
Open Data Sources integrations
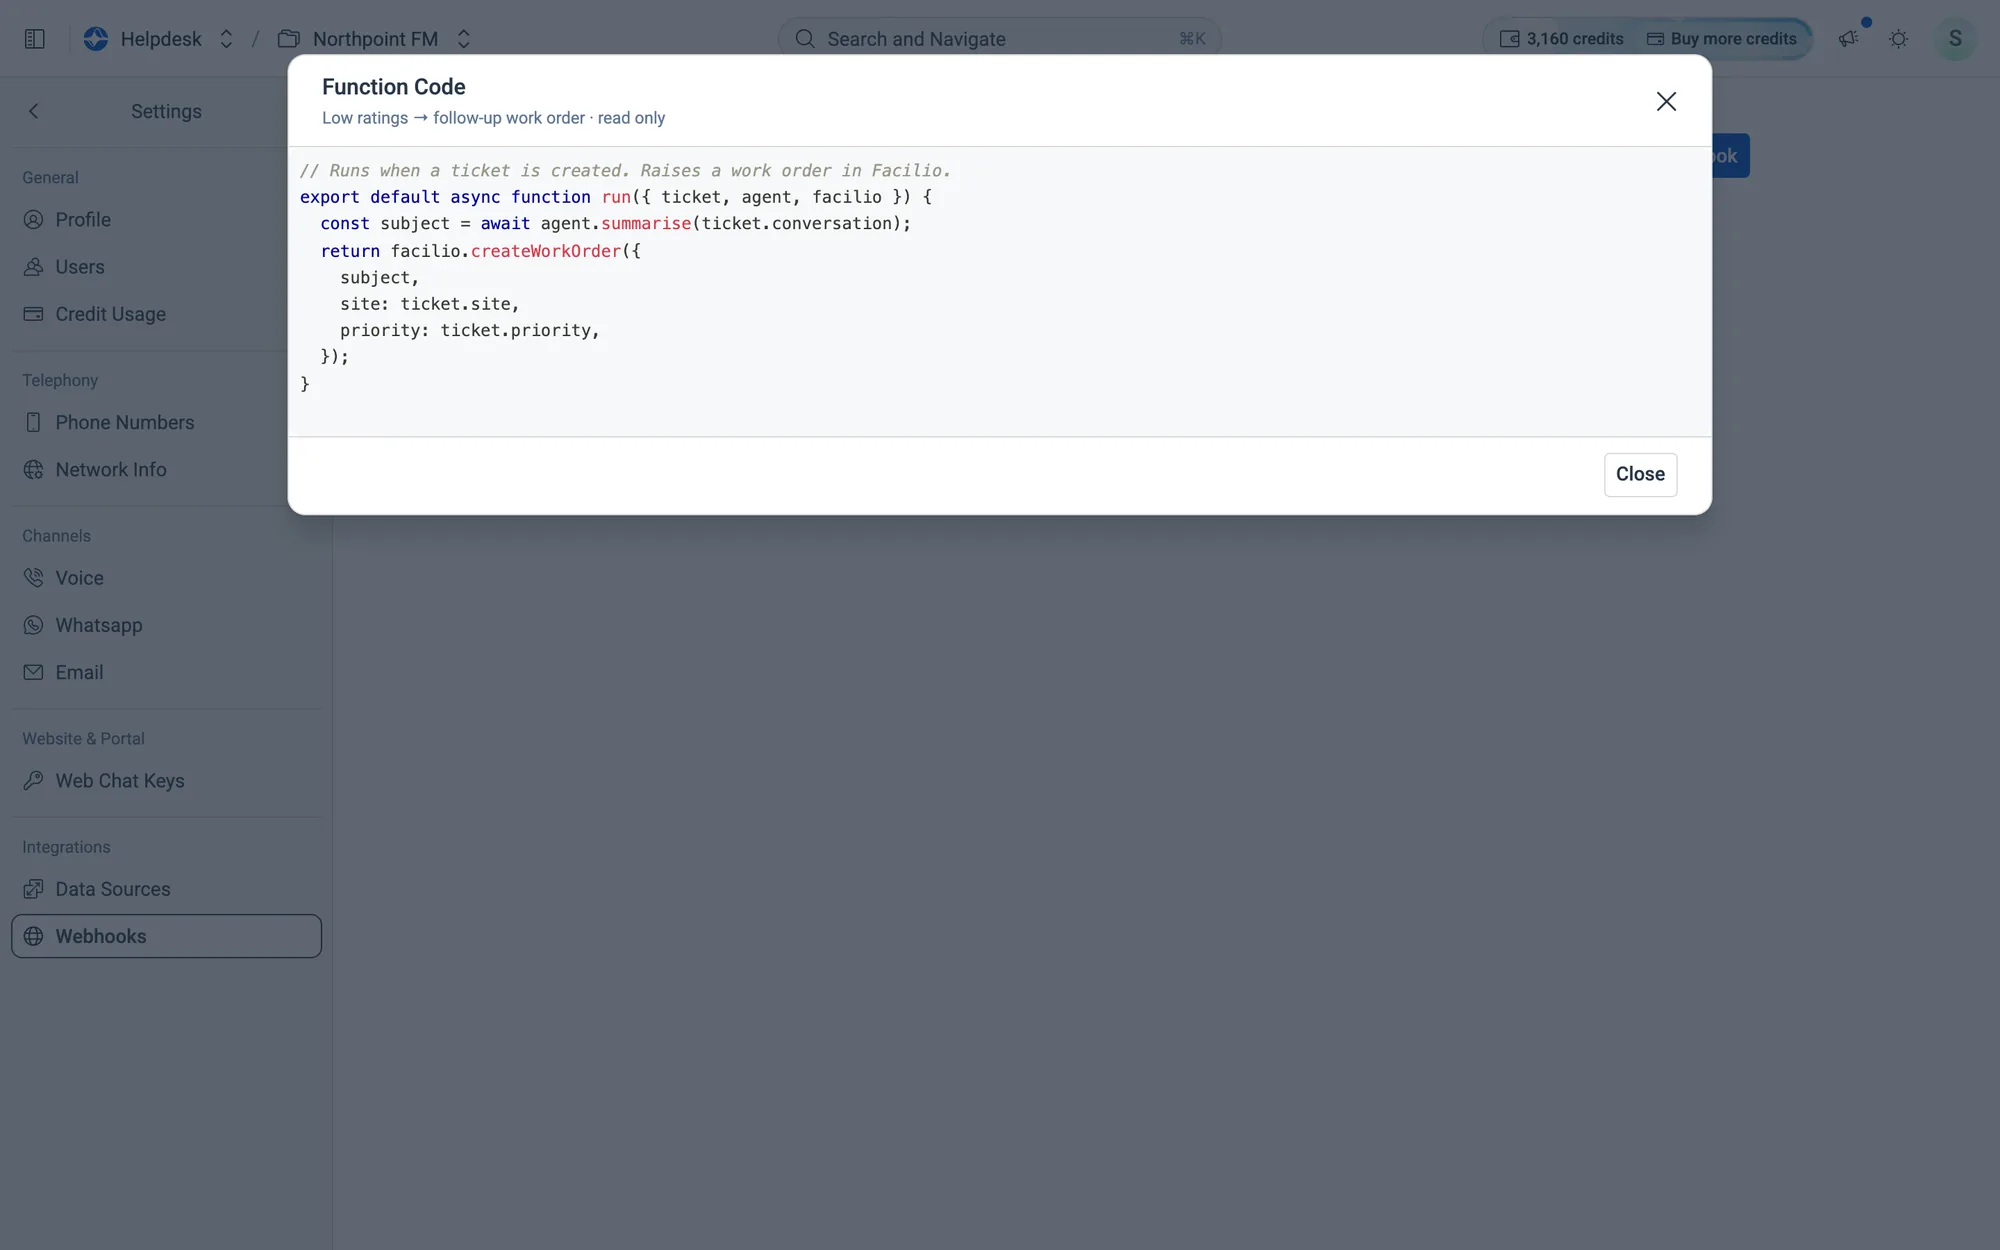(x=166, y=889)
